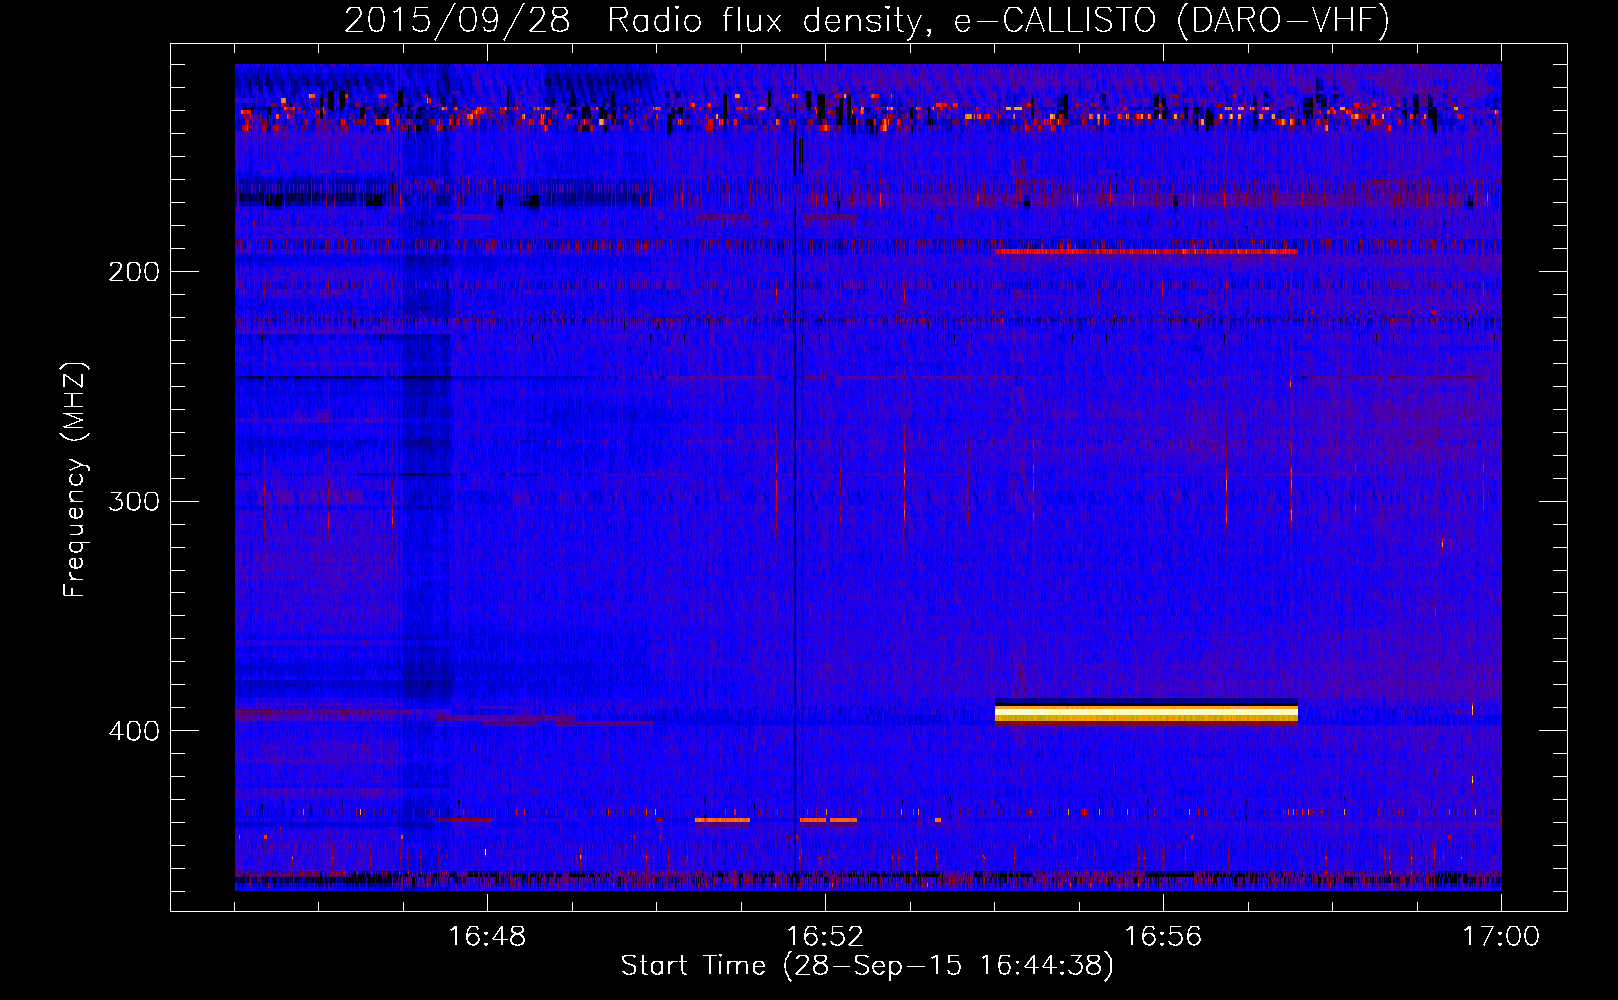This screenshot has height=1000, width=1618.
Task: Click the 'Start Time (28-Sep-15 16:44:38)' label
Action: (867, 966)
